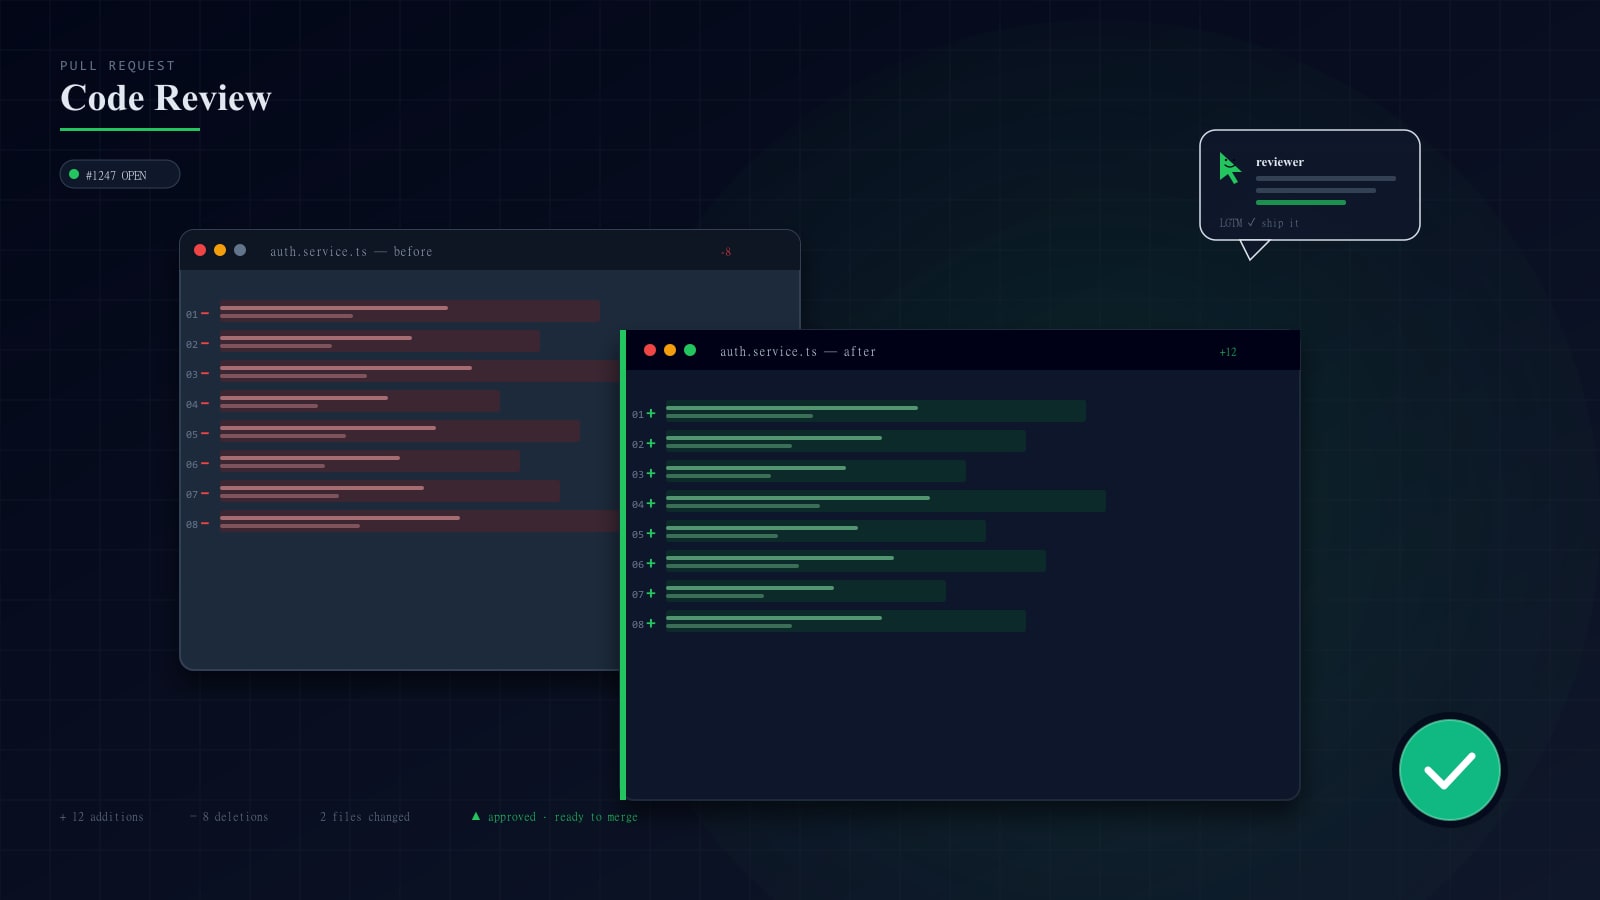Toggle the green traffic light on the after window
The width and height of the screenshot is (1600, 900).
pyautogui.click(x=690, y=350)
